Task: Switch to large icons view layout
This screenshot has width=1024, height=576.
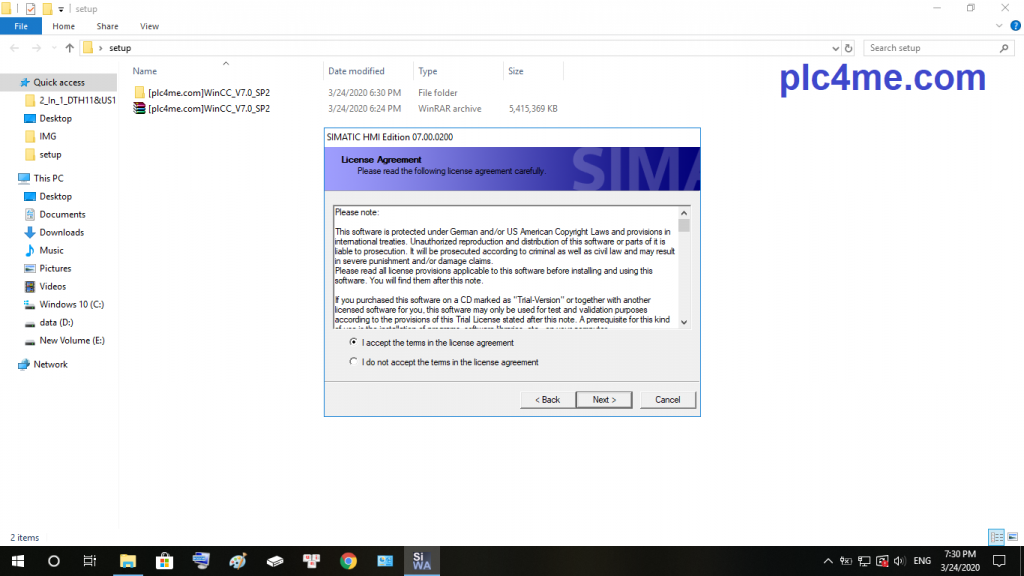Action: [1011, 537]
